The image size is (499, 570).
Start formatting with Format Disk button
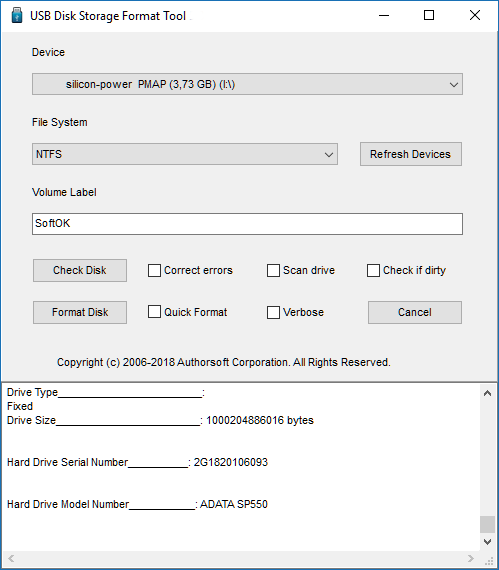(80, 312)
